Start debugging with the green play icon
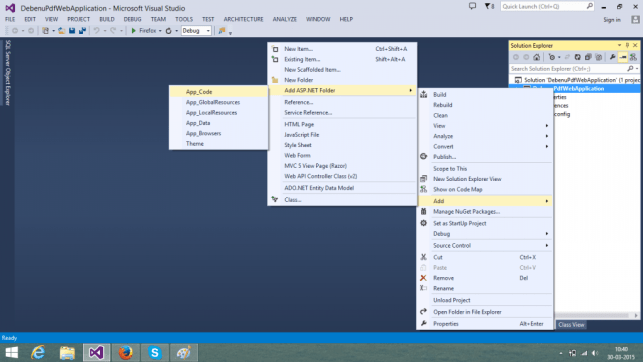 pos(133,31)
